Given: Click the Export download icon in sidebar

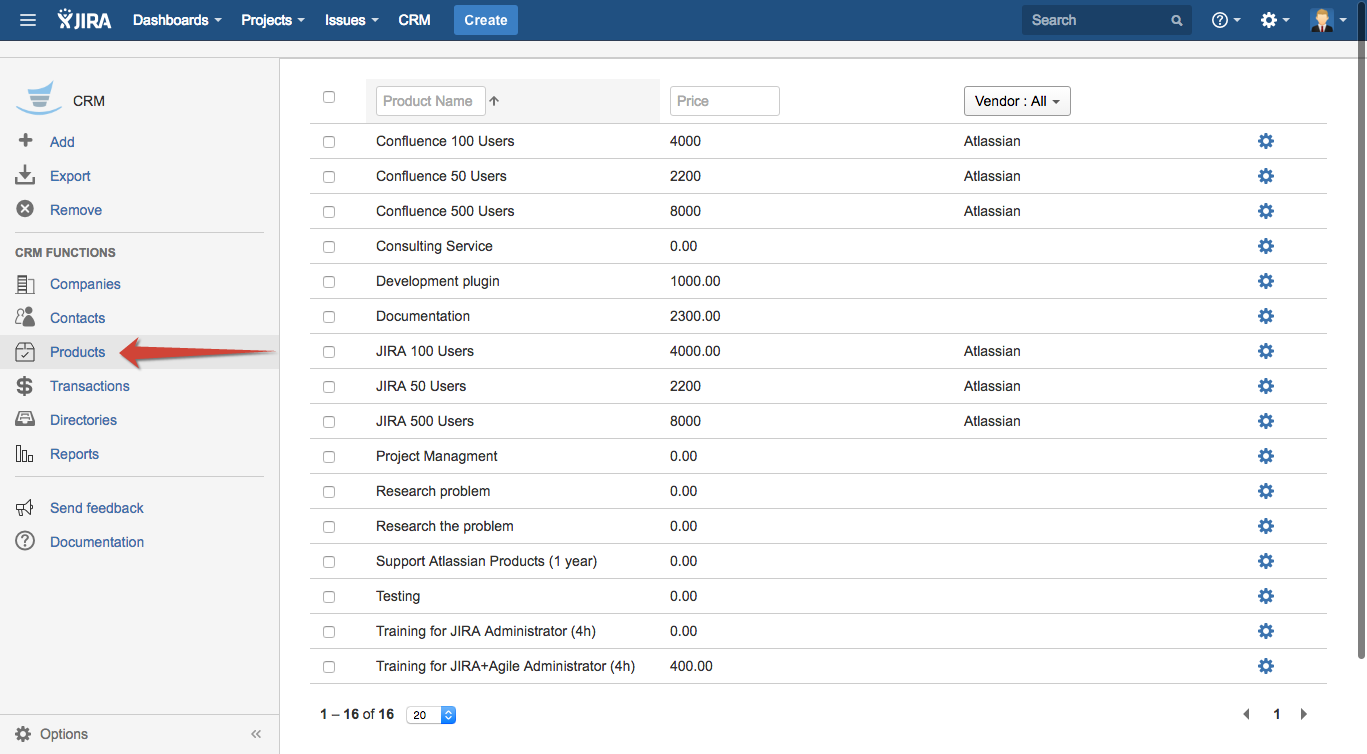Looking at the screenshot, I should pos(25,176).
